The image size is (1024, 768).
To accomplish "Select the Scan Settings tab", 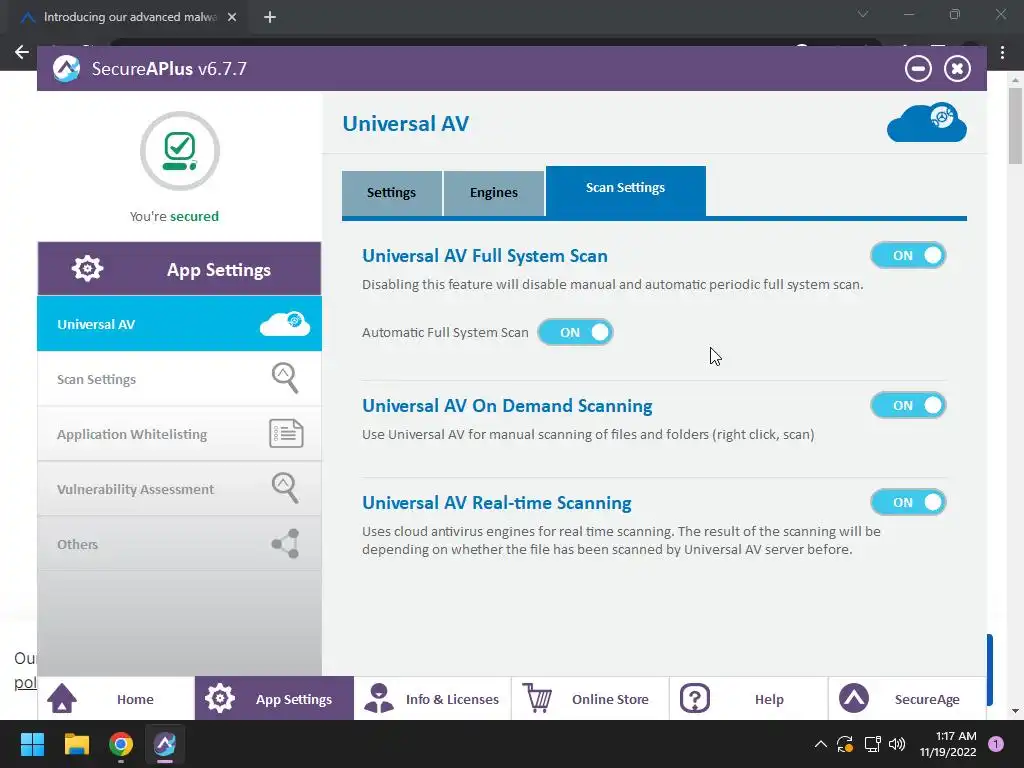I will tap(626, 190).
